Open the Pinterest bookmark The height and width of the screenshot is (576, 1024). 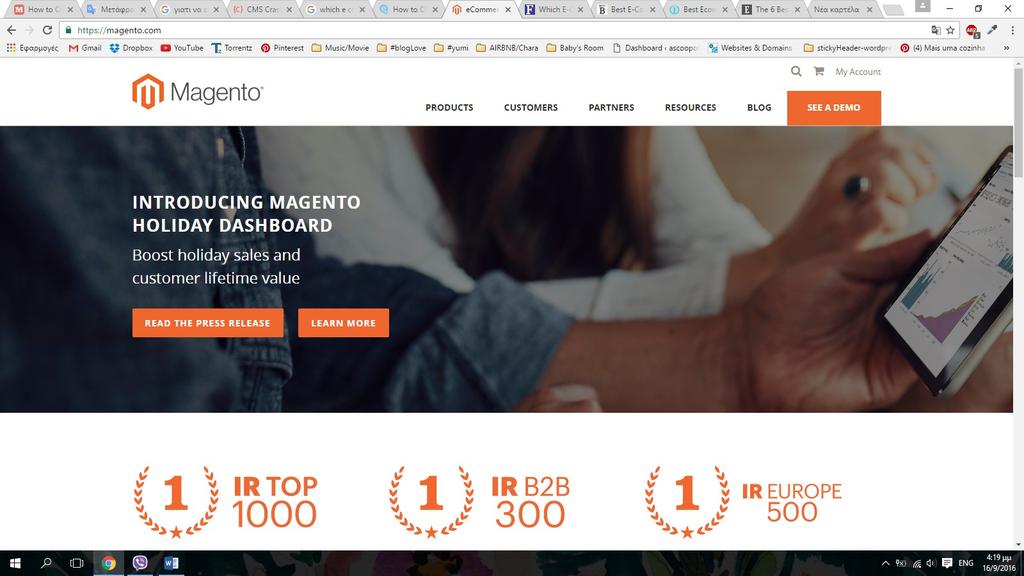tap(282, 48)
